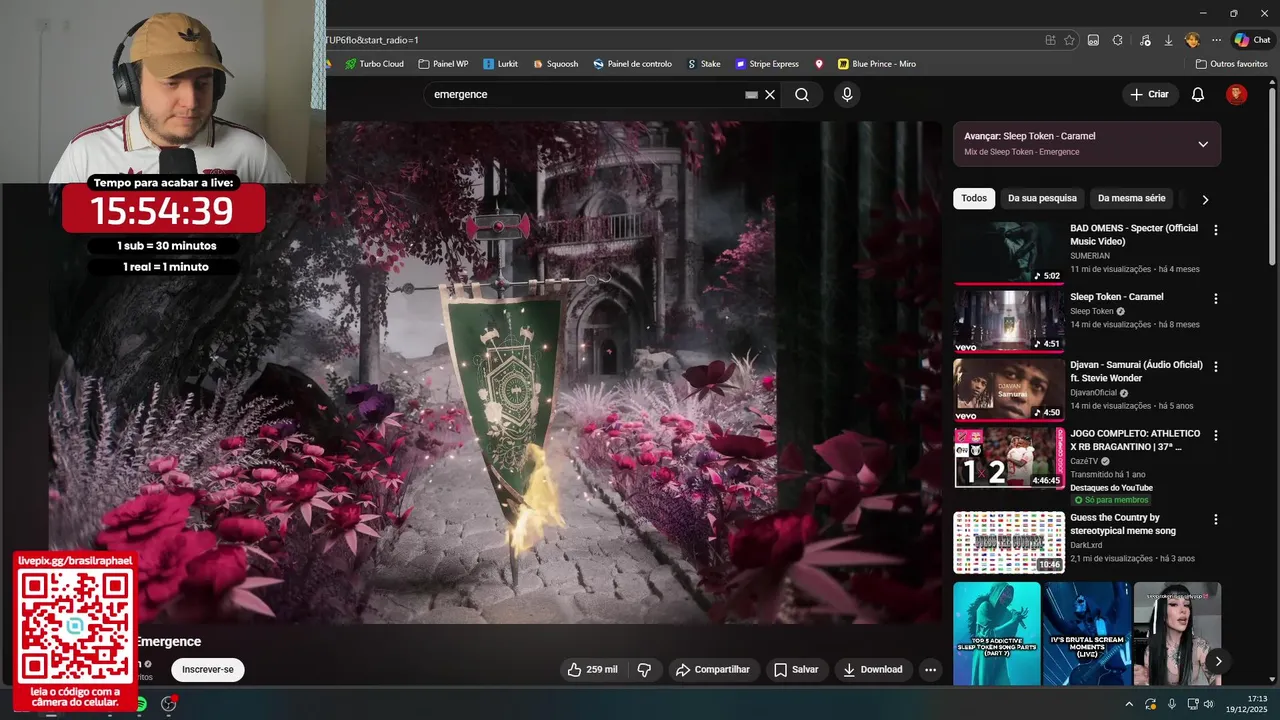The width and height of the screenshot is (1280, 720).
Task: Open options menu for JOGO COMPLETO video
Action: 1216,436
